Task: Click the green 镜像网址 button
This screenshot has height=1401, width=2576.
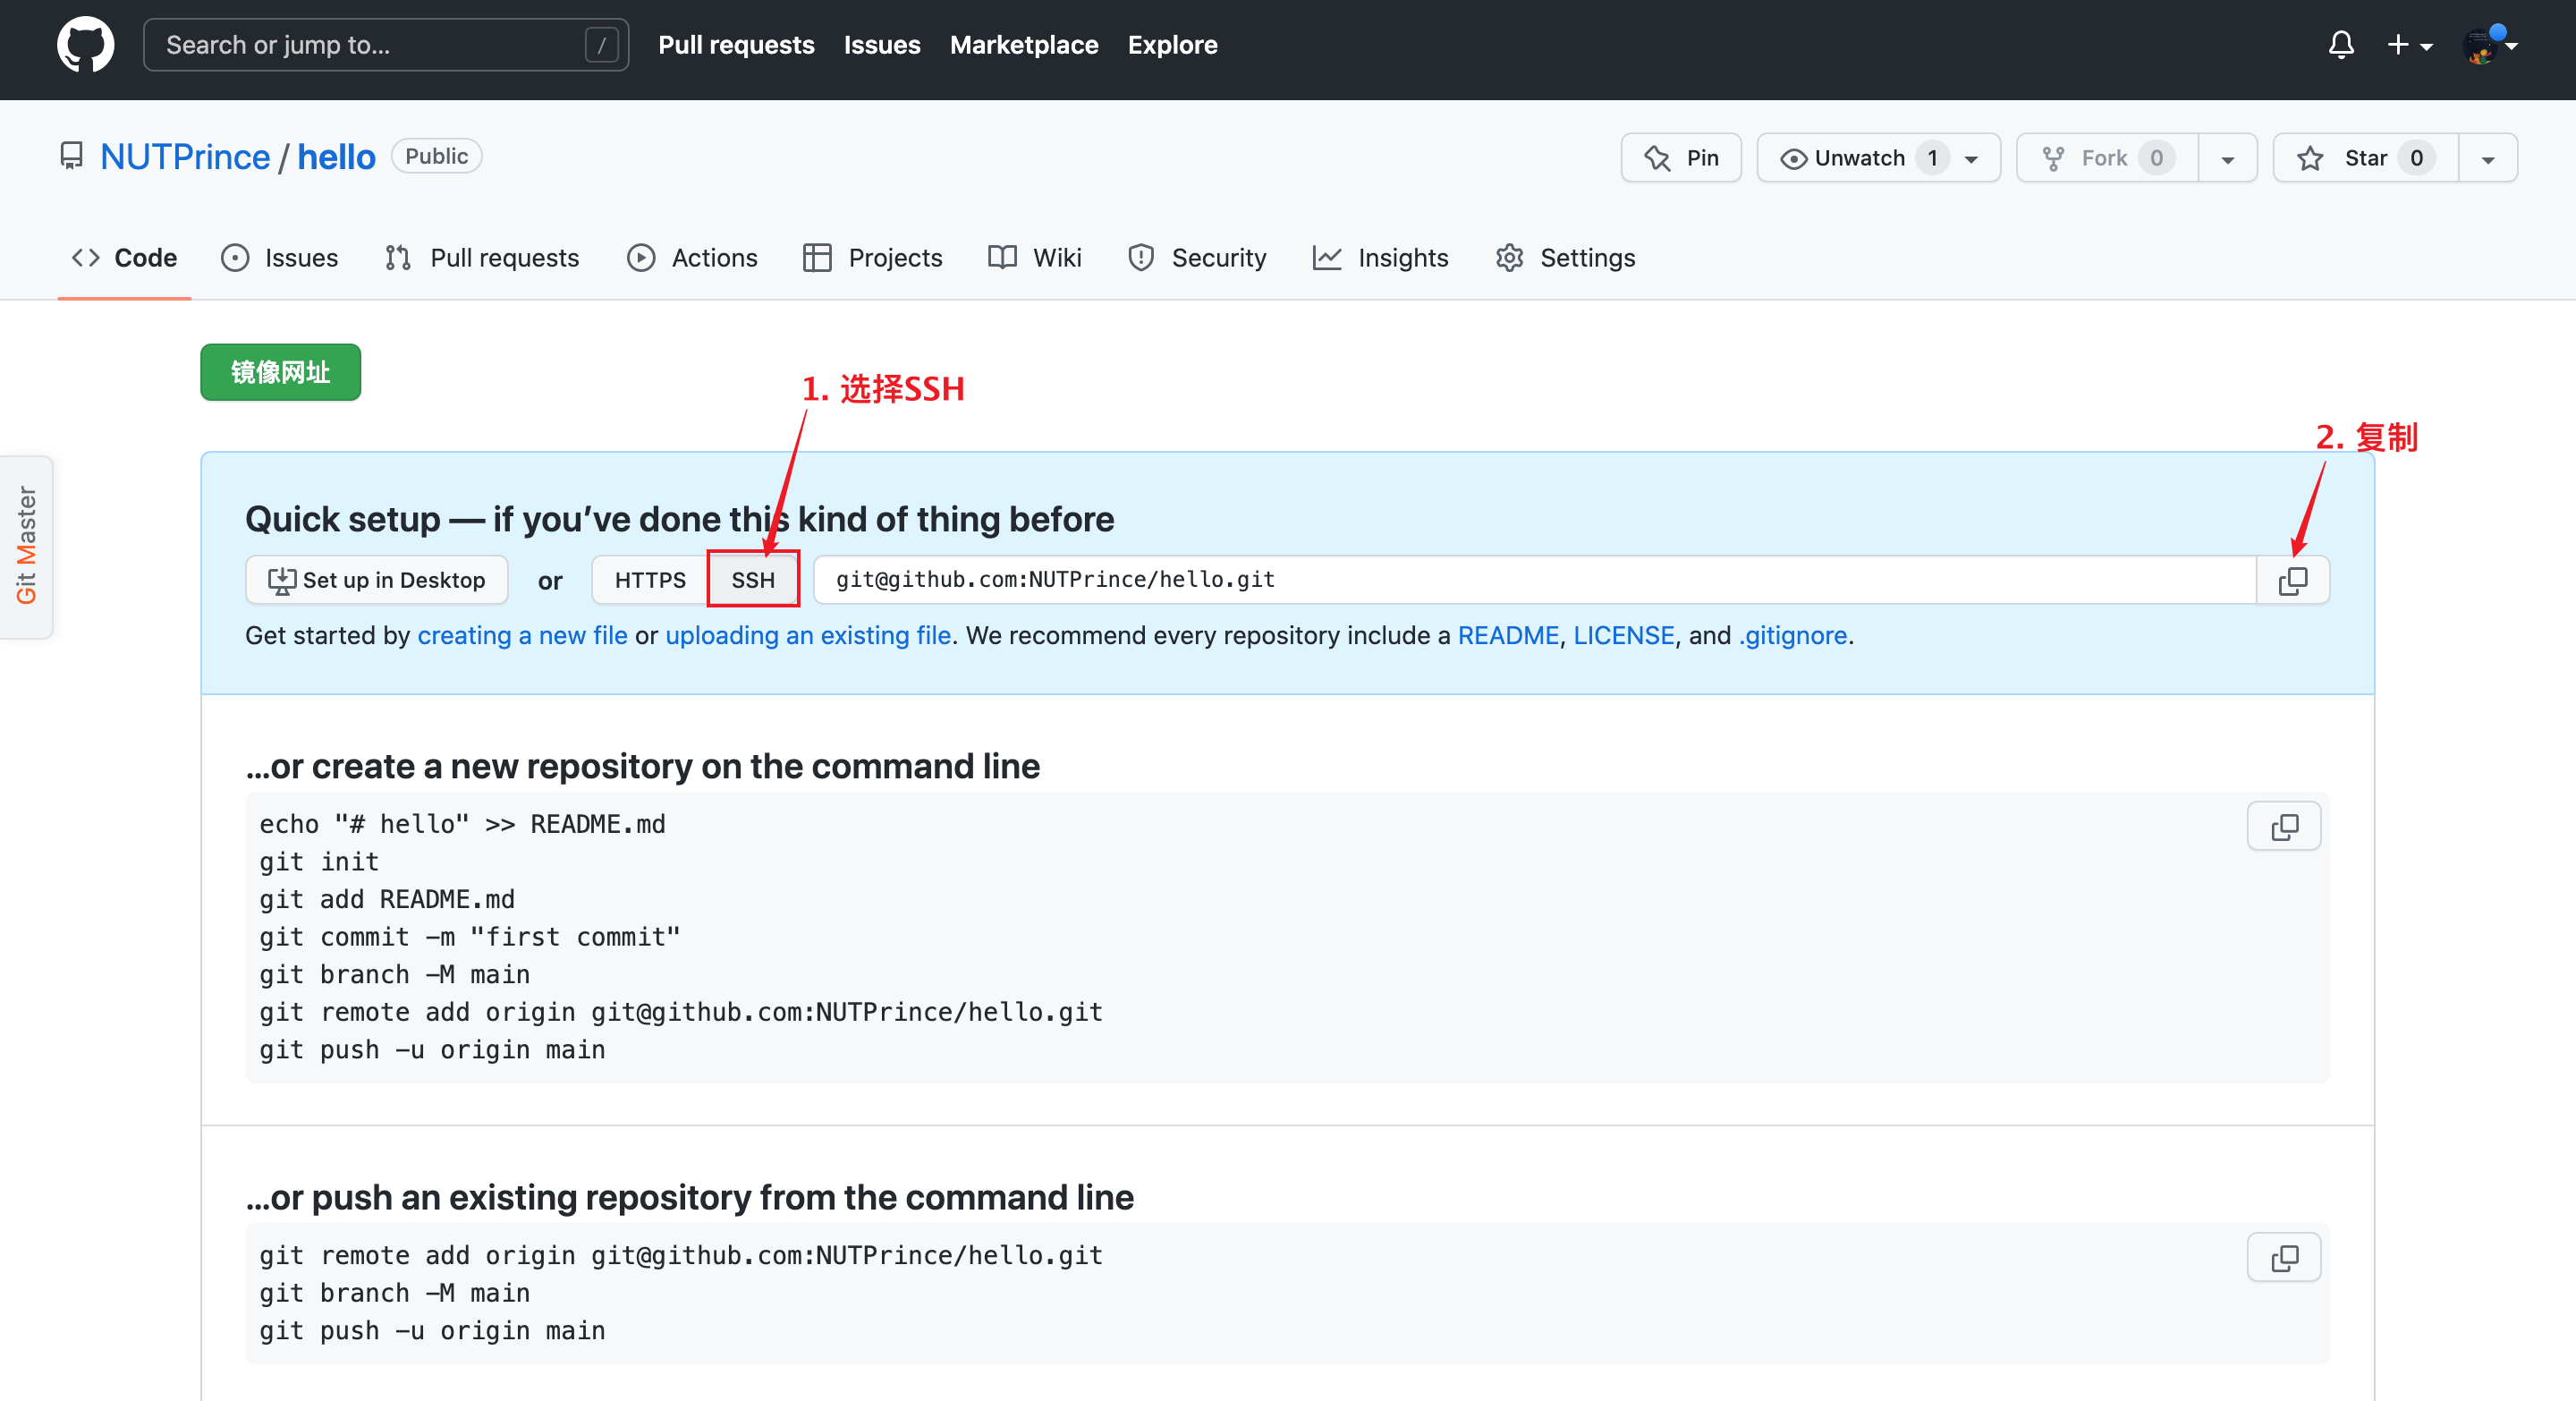Action: (x=280, y=372)
